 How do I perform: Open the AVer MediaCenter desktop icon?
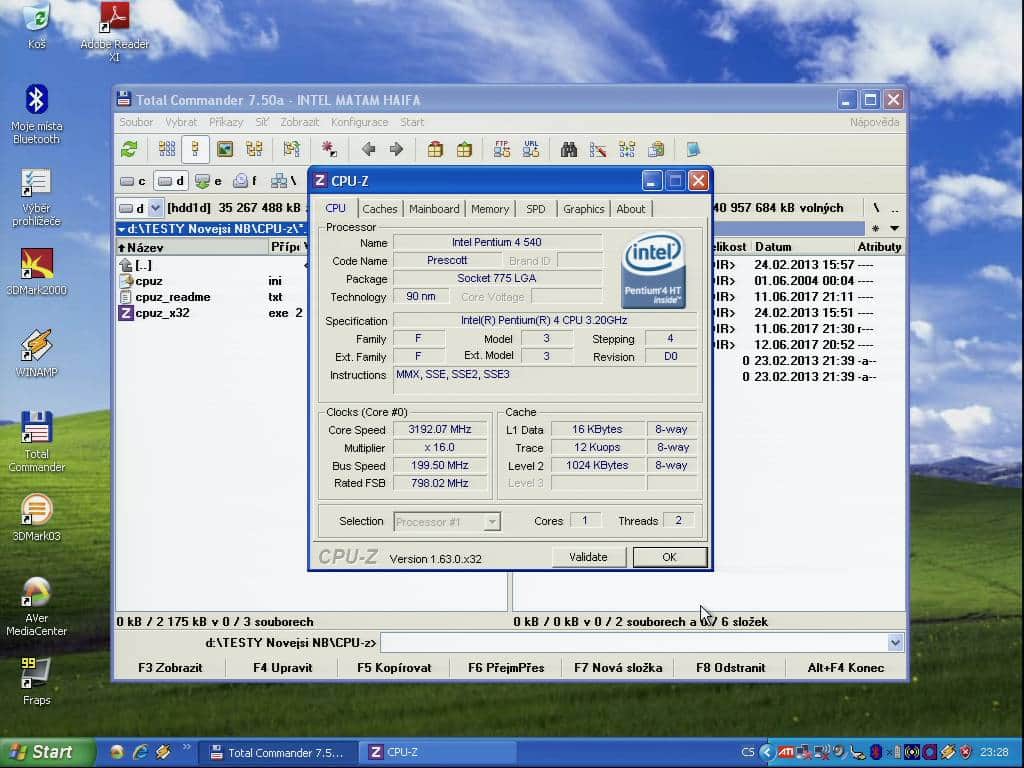[37, 607]
